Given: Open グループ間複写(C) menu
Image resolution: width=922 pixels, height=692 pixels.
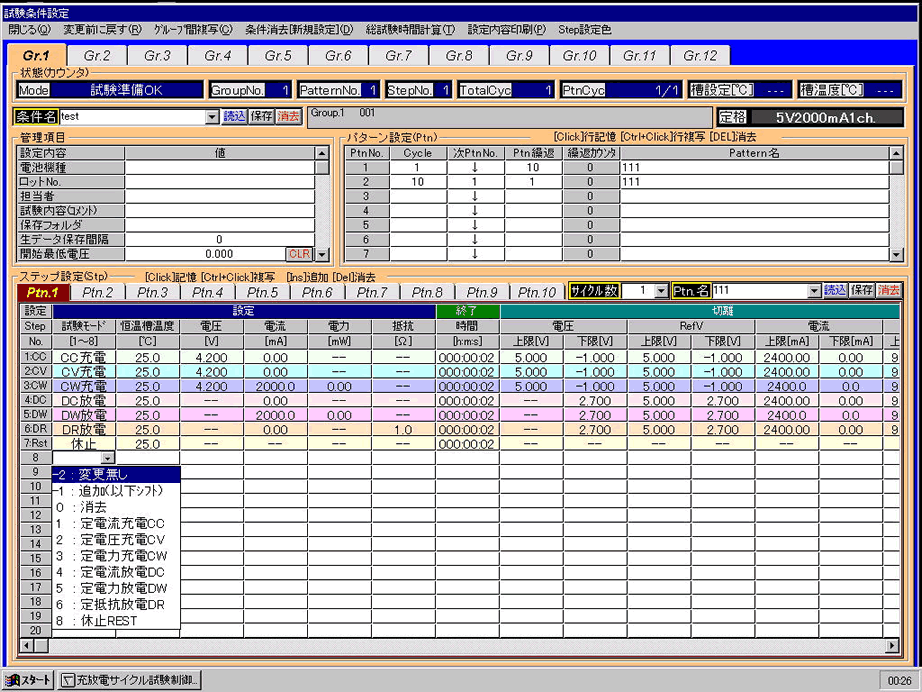Looking at the screenshot, I should point(193,29).
